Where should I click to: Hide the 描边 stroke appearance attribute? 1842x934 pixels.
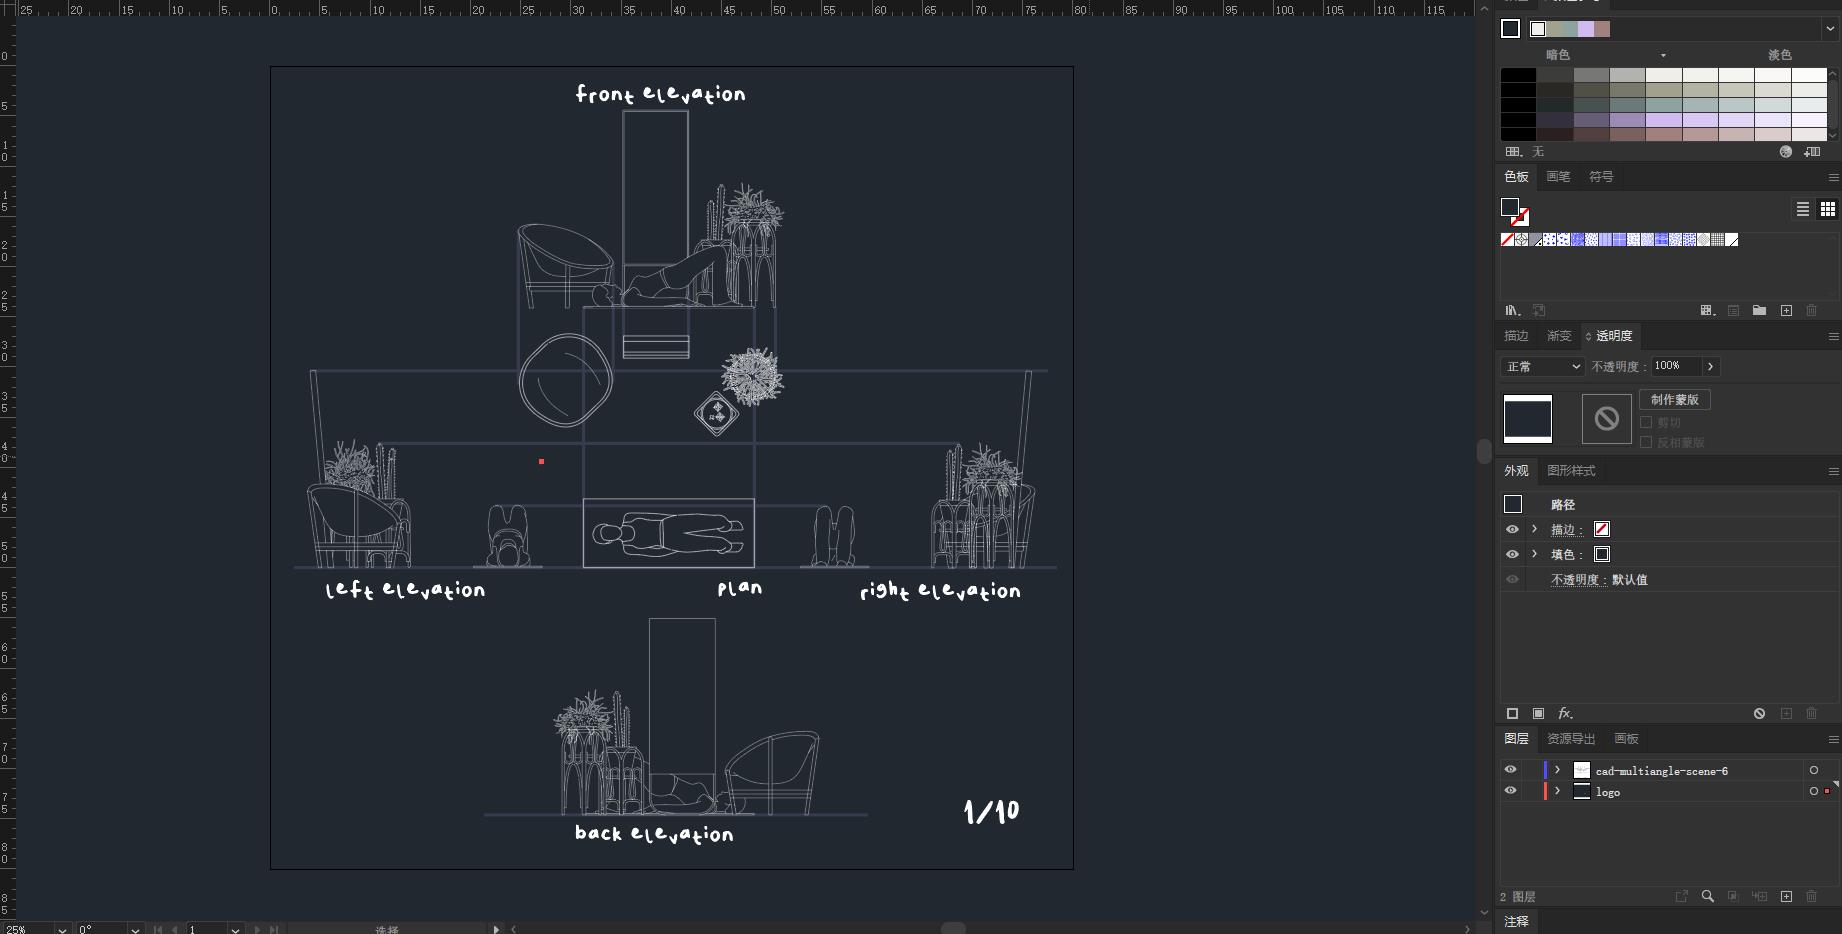click(1512, 529)
